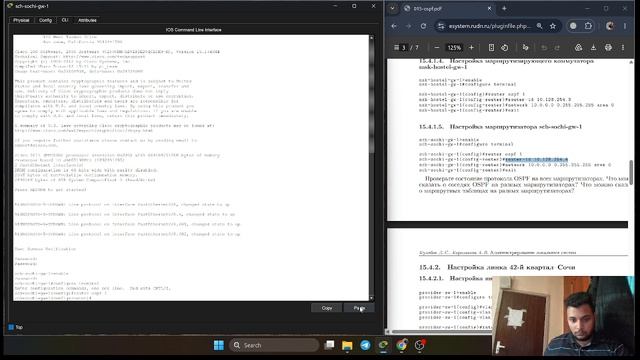This screenshot has height=360, width=640.
Task: Click the CLI terminal vertical scrollbar
Action: tap(371, 168)
